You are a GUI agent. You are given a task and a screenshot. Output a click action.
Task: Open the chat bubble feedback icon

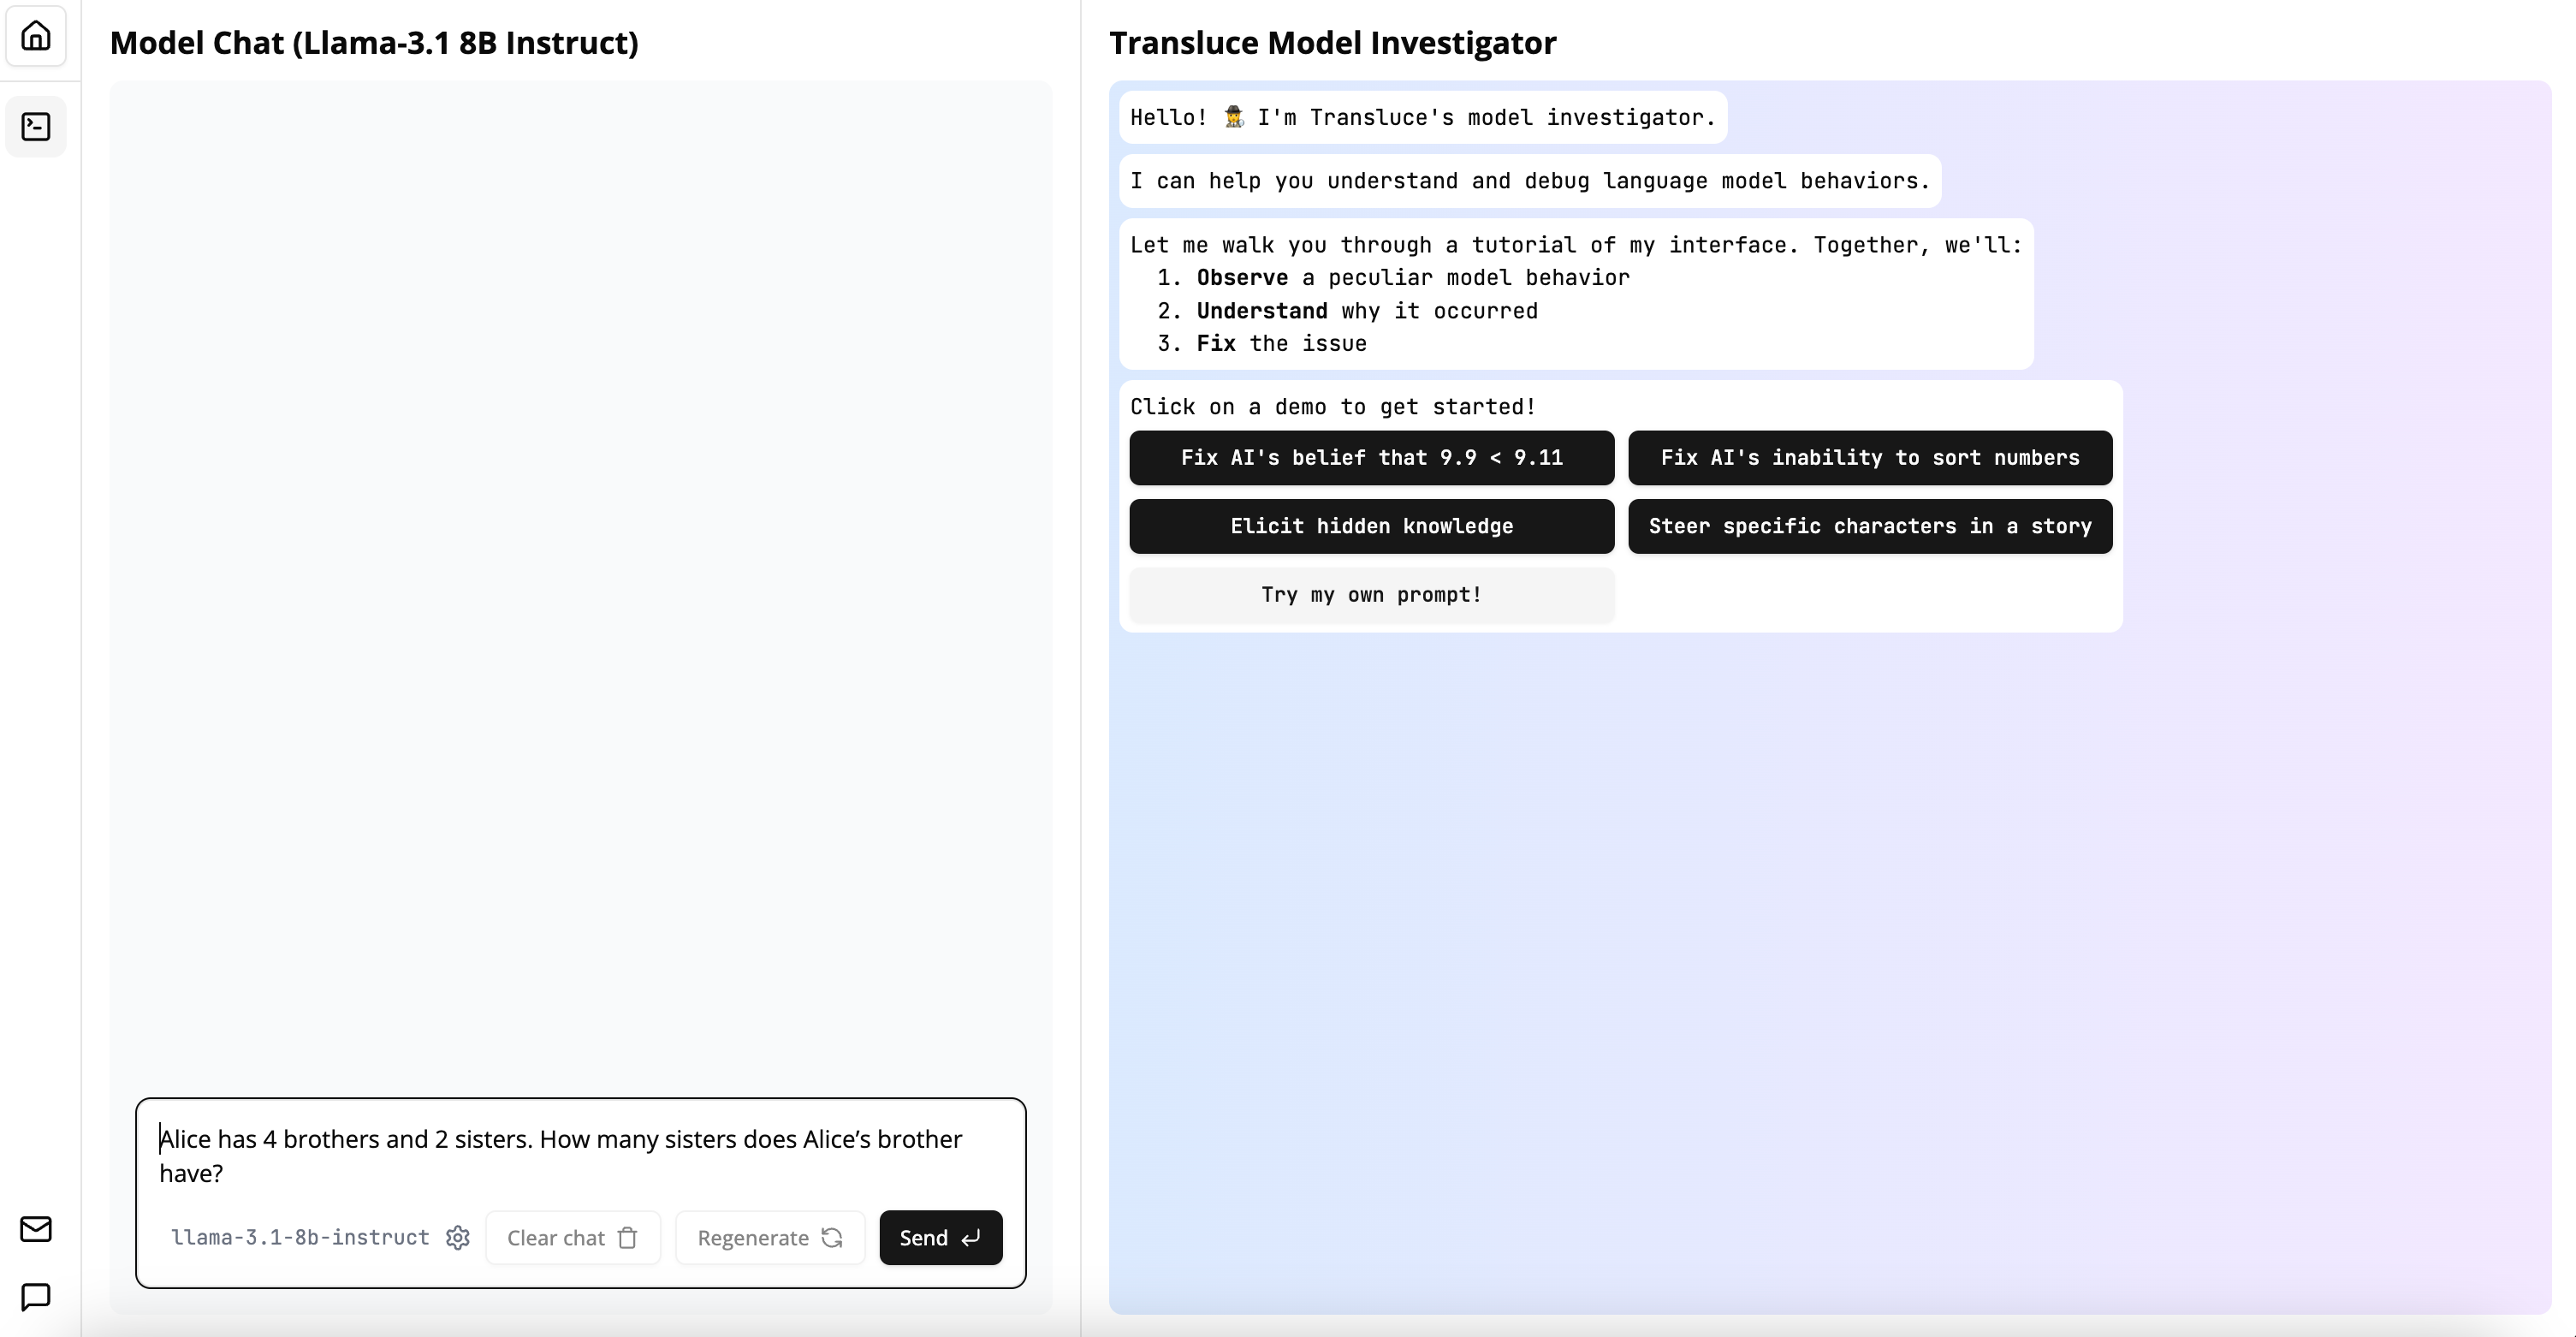click(x=36, y=1297)
